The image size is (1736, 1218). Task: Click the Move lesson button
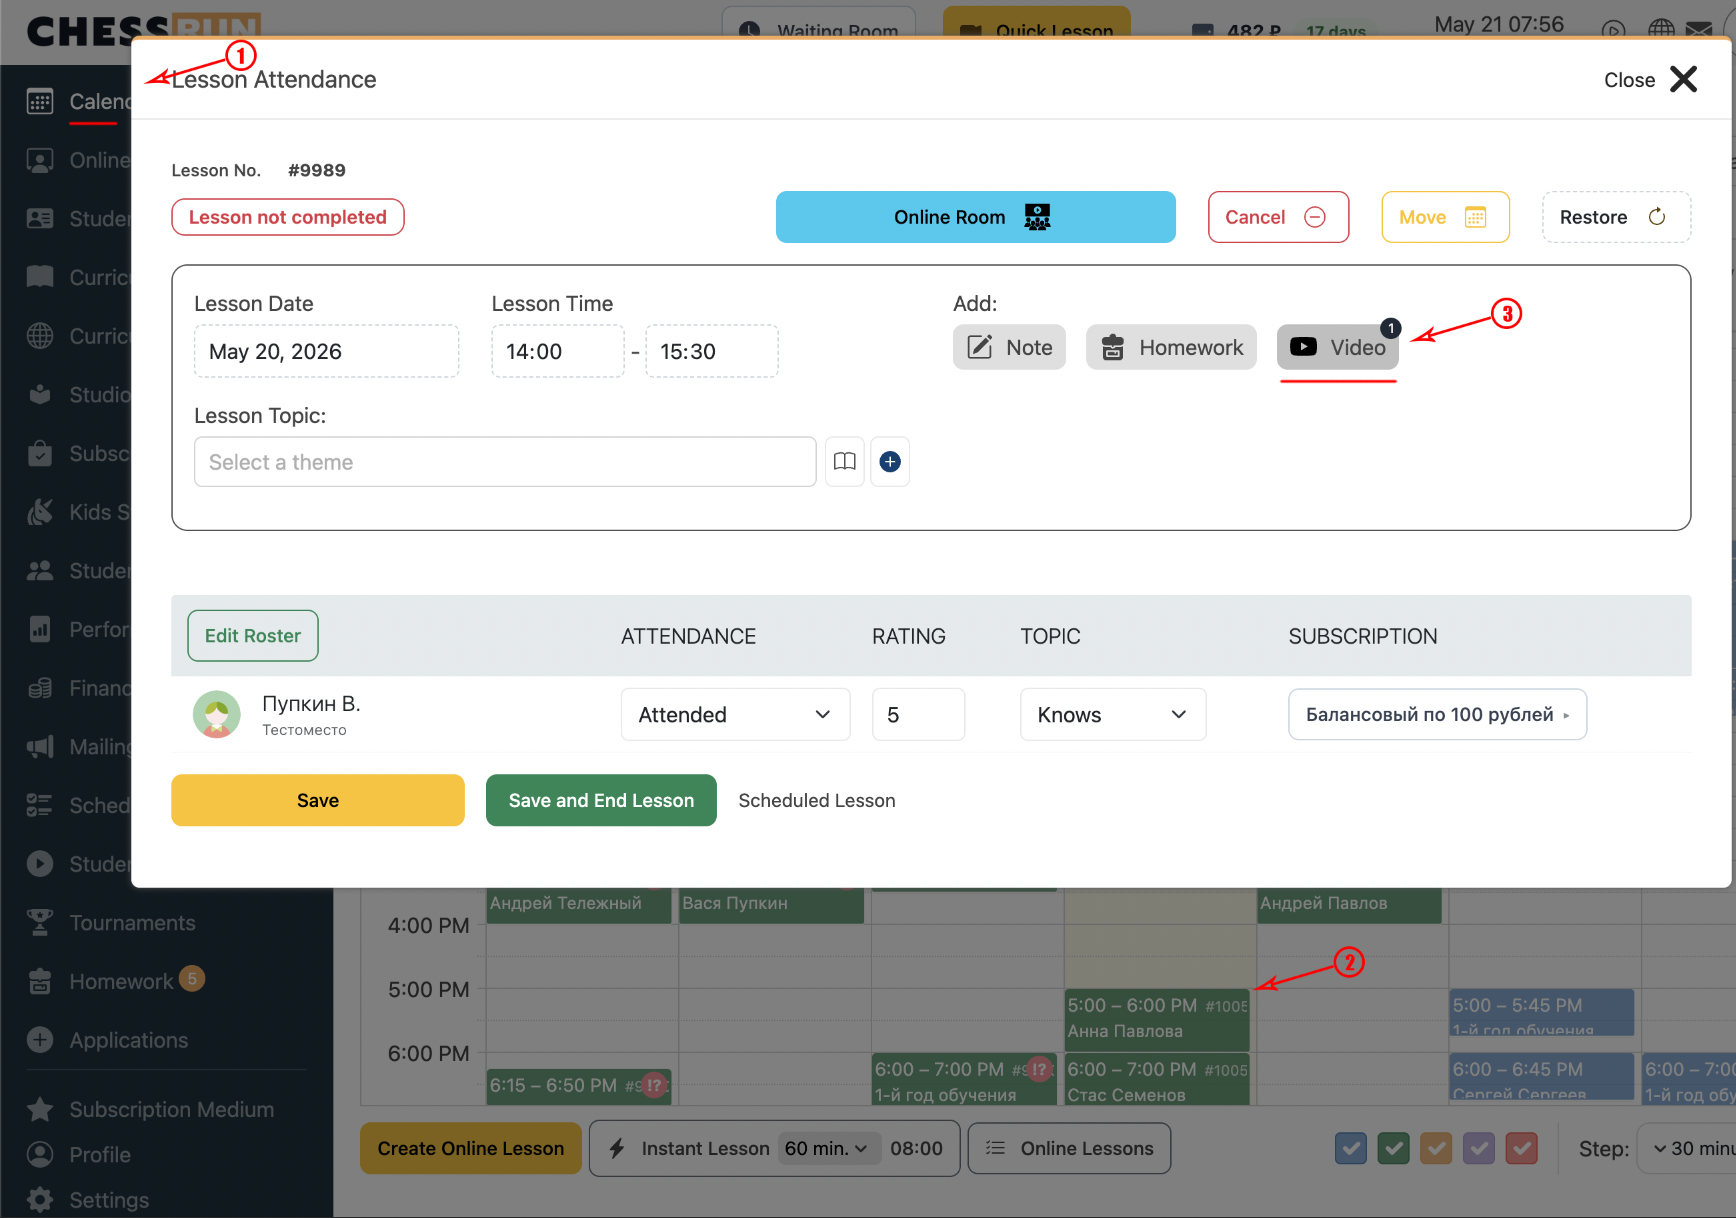pos(1445,217)
